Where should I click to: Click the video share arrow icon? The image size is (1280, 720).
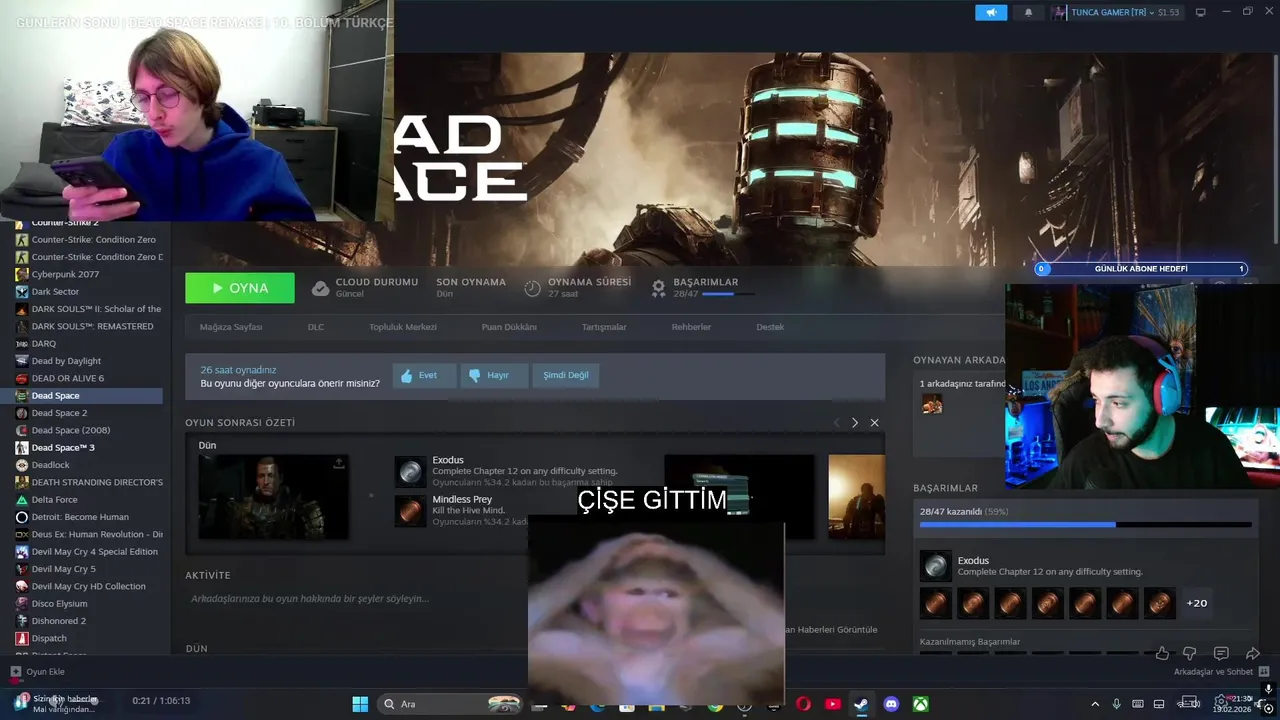[1252, 653]
